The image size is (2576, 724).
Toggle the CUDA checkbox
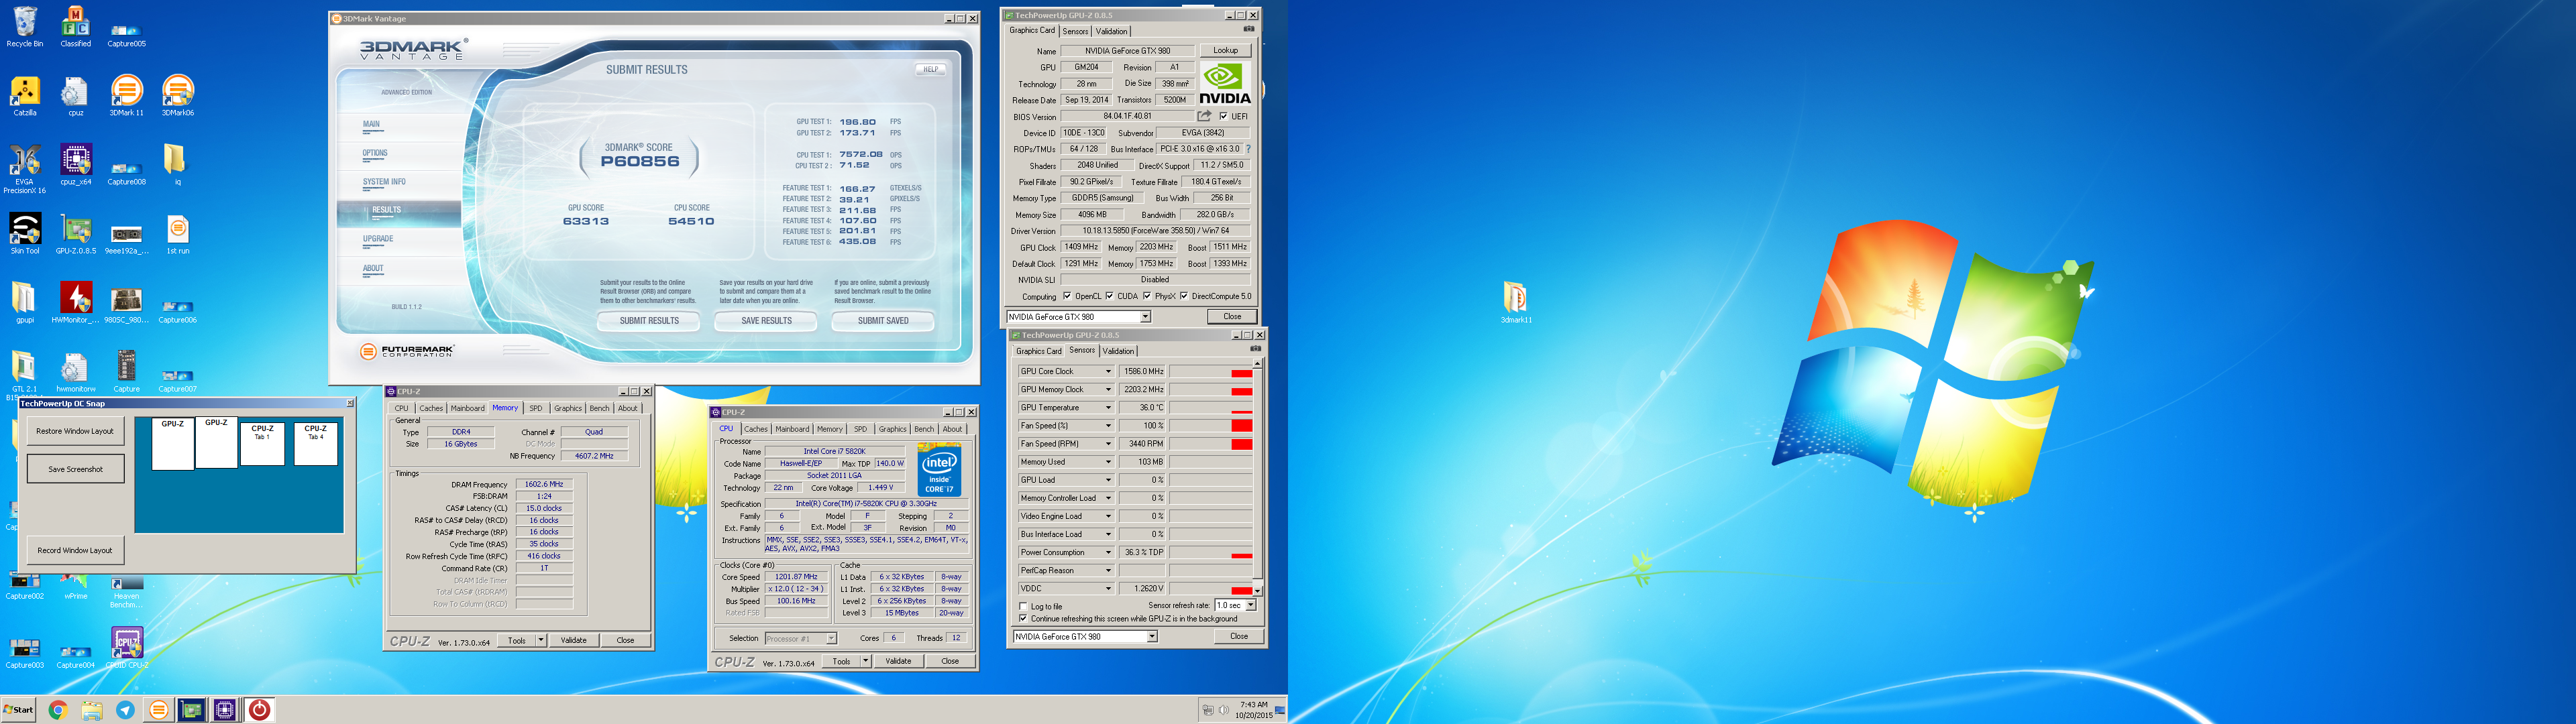1109,296
